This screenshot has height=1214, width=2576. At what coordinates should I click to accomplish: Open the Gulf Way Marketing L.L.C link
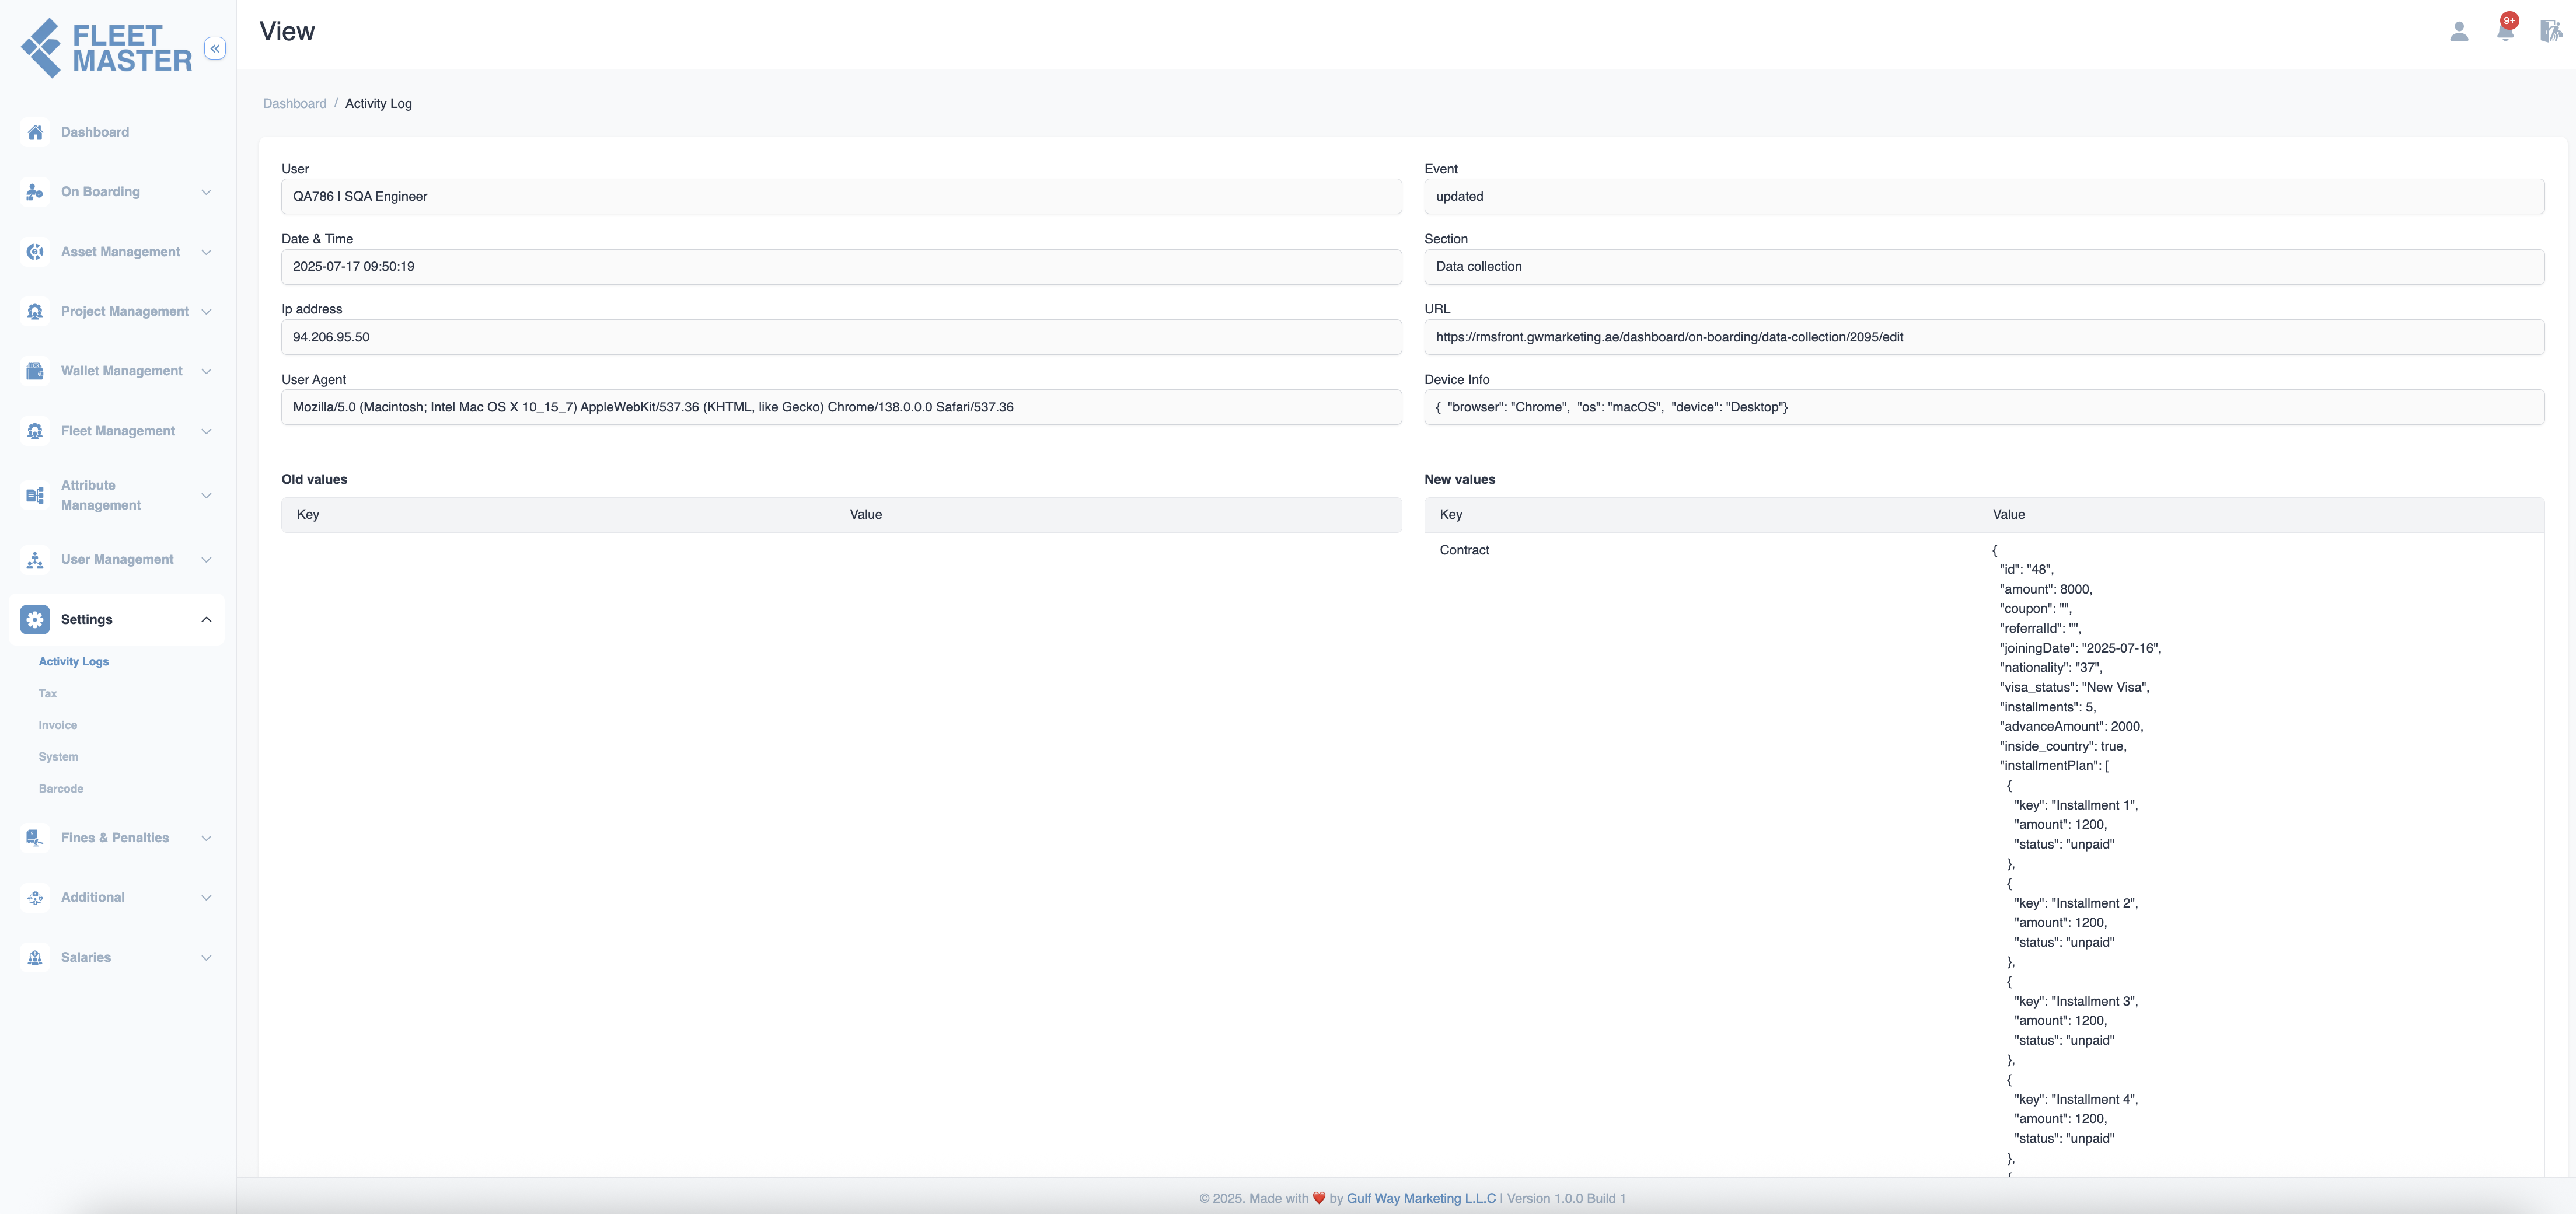click(1421, 1198)
